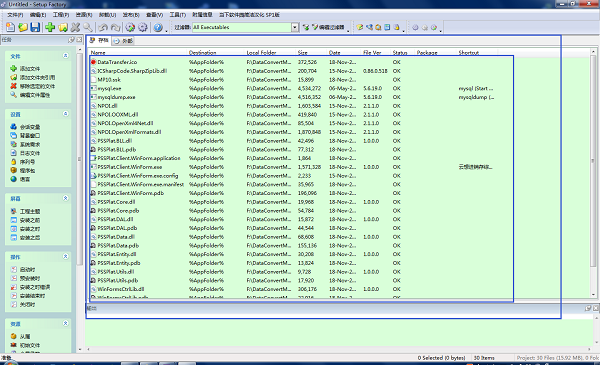
Task: Select the mysqldump.exe file row
Action: pyautogui.click(x=300, y=97)
